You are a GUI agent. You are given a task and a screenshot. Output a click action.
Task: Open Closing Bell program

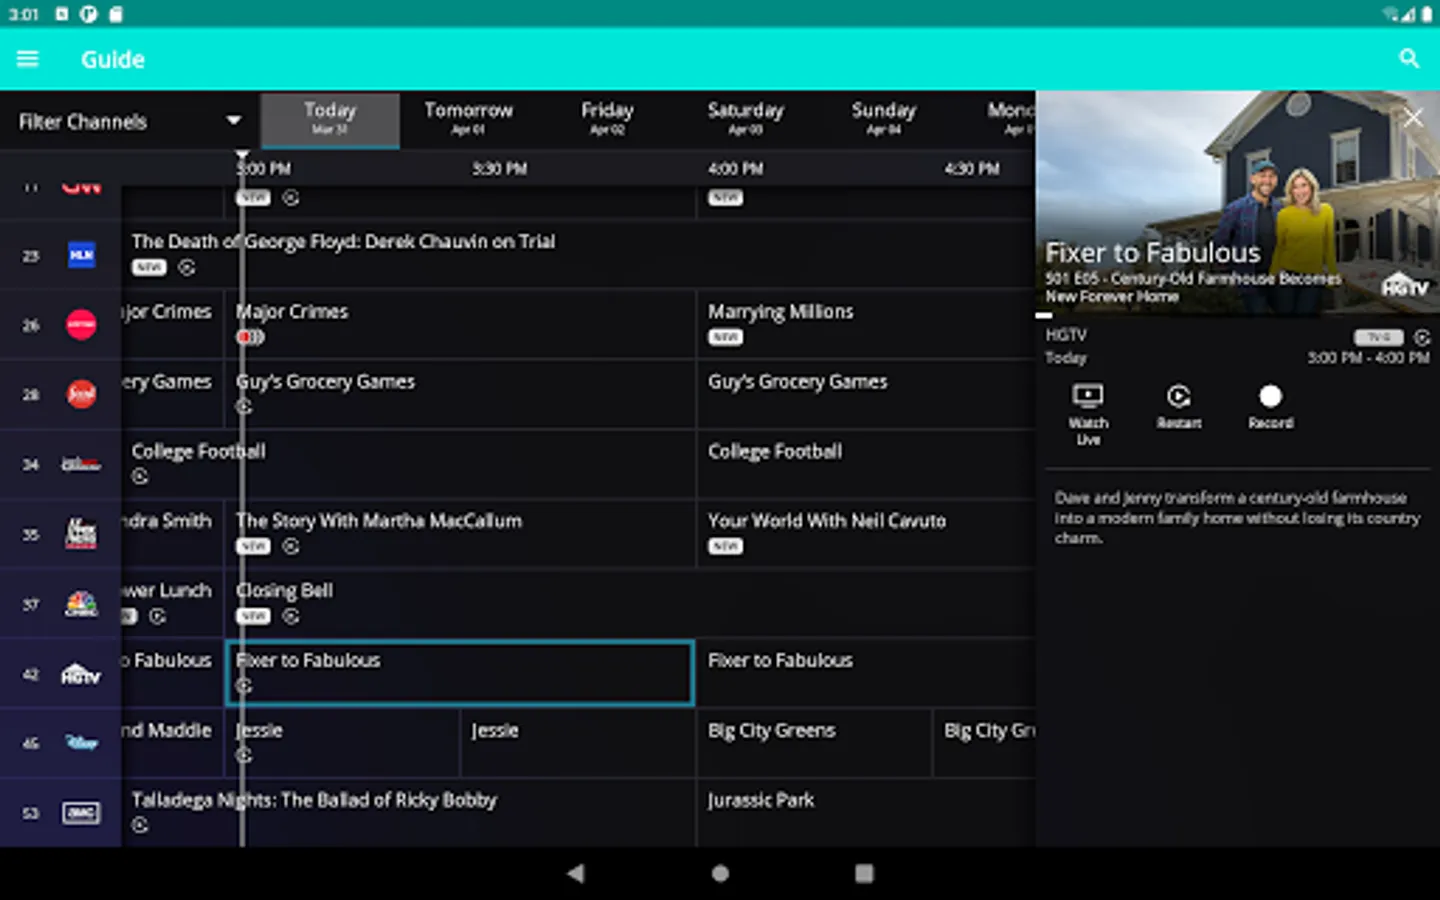click(x=630, y=603)
